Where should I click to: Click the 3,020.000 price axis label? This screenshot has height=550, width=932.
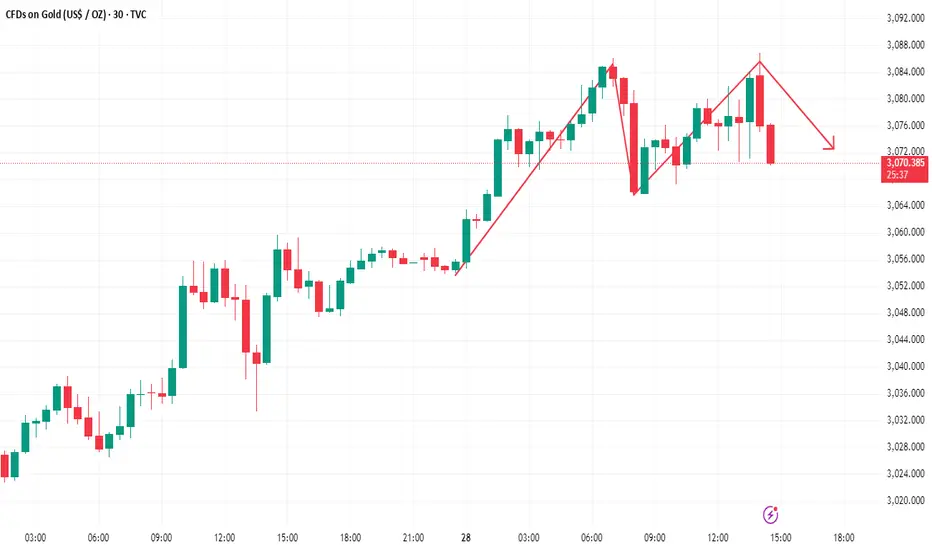pyautogui.click(x=905, y=500)
